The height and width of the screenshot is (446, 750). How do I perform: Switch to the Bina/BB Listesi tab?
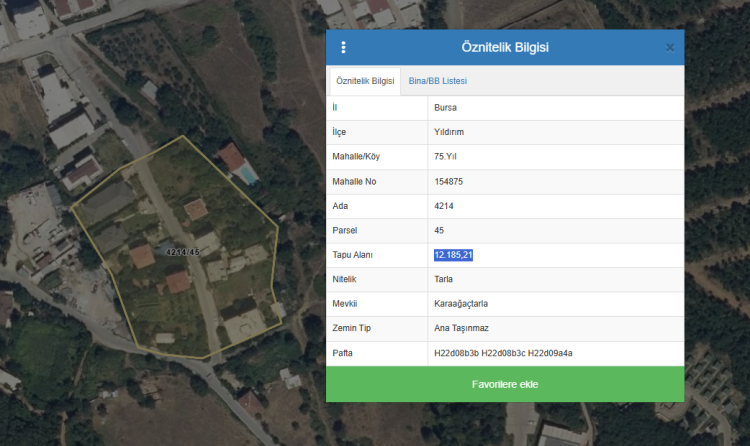click(437, 81)
